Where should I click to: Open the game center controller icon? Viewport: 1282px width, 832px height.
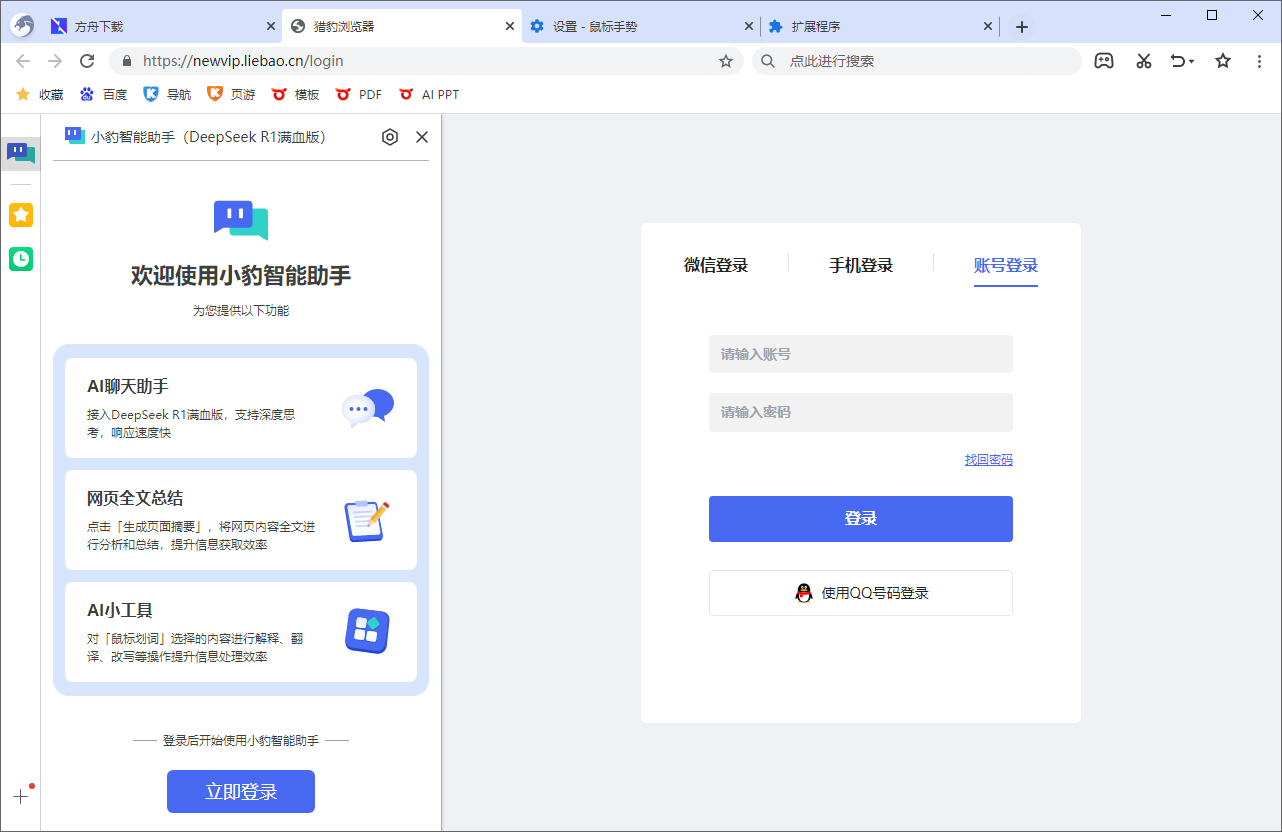pos(1104,61)
